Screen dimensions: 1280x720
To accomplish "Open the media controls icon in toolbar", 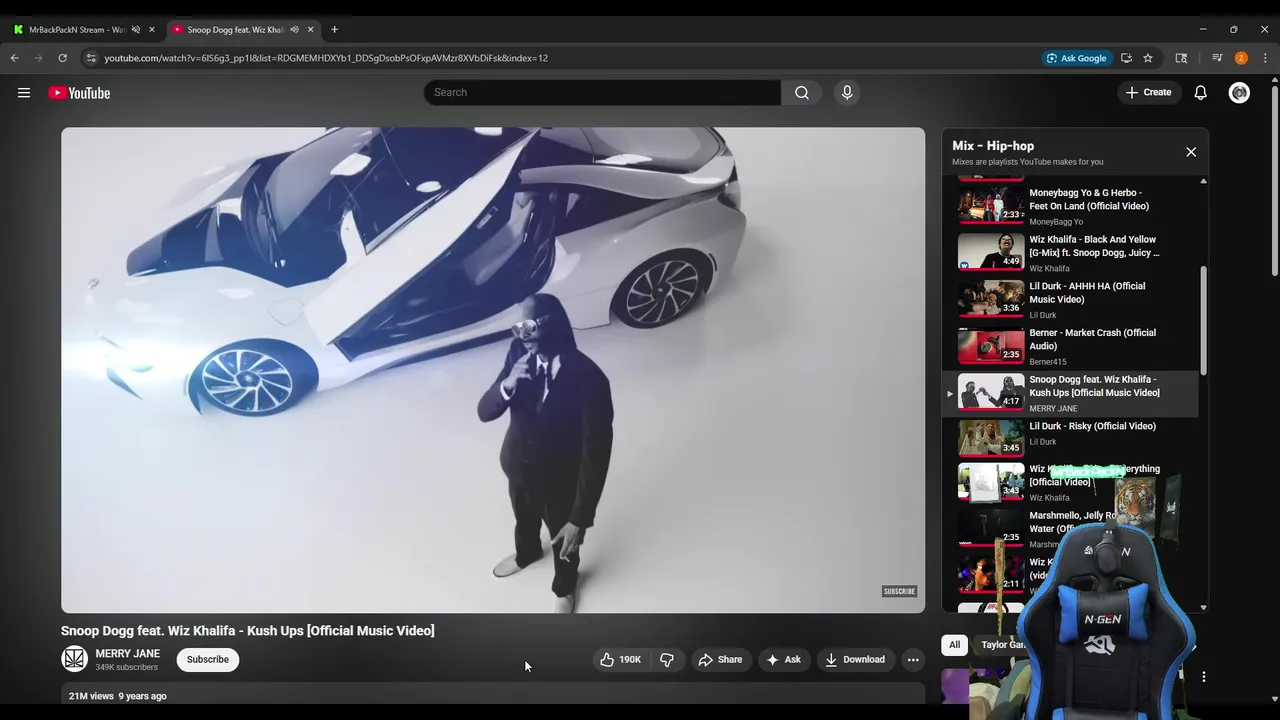I will tap(1217, 58).
